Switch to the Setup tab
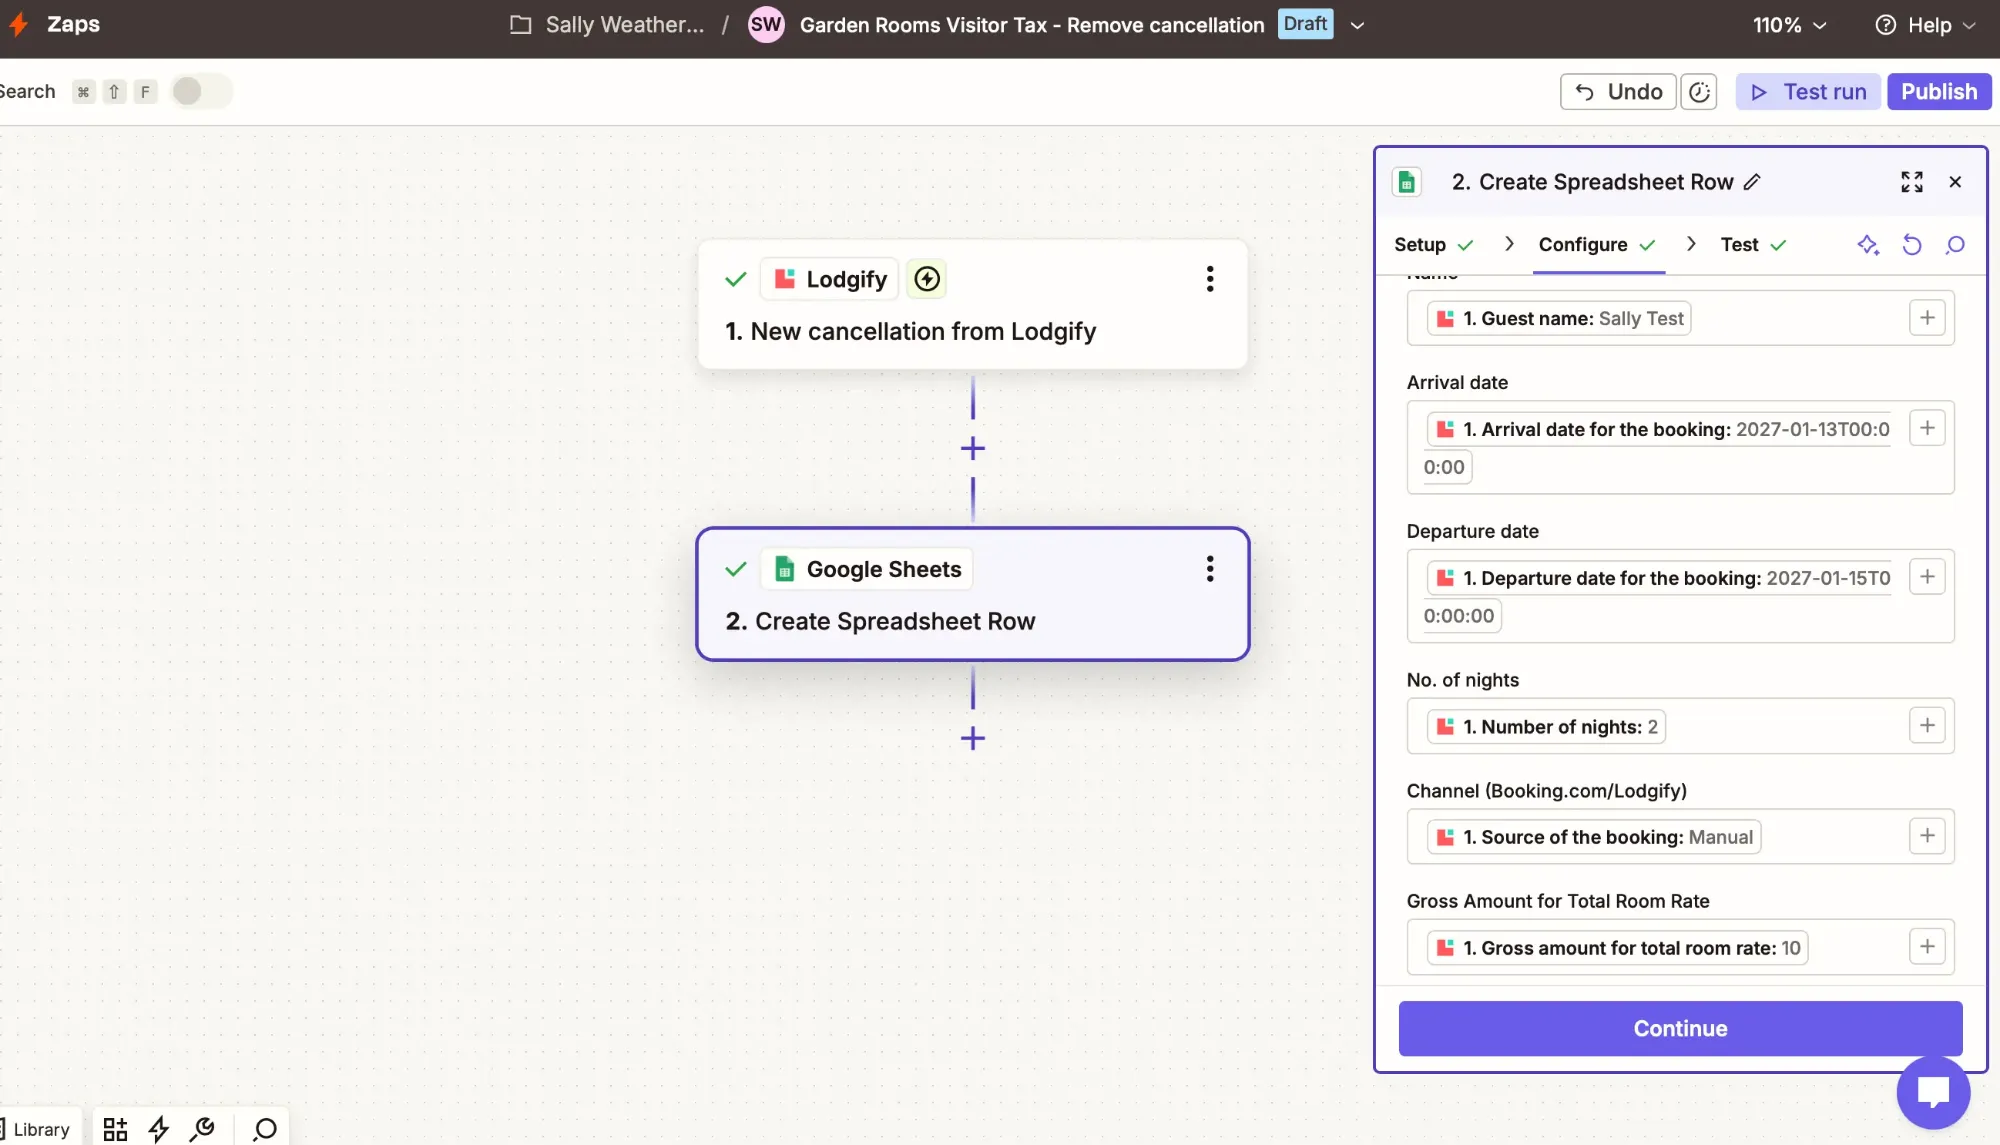Viewport: 2000px width, 1145px height. (1433, 245)
